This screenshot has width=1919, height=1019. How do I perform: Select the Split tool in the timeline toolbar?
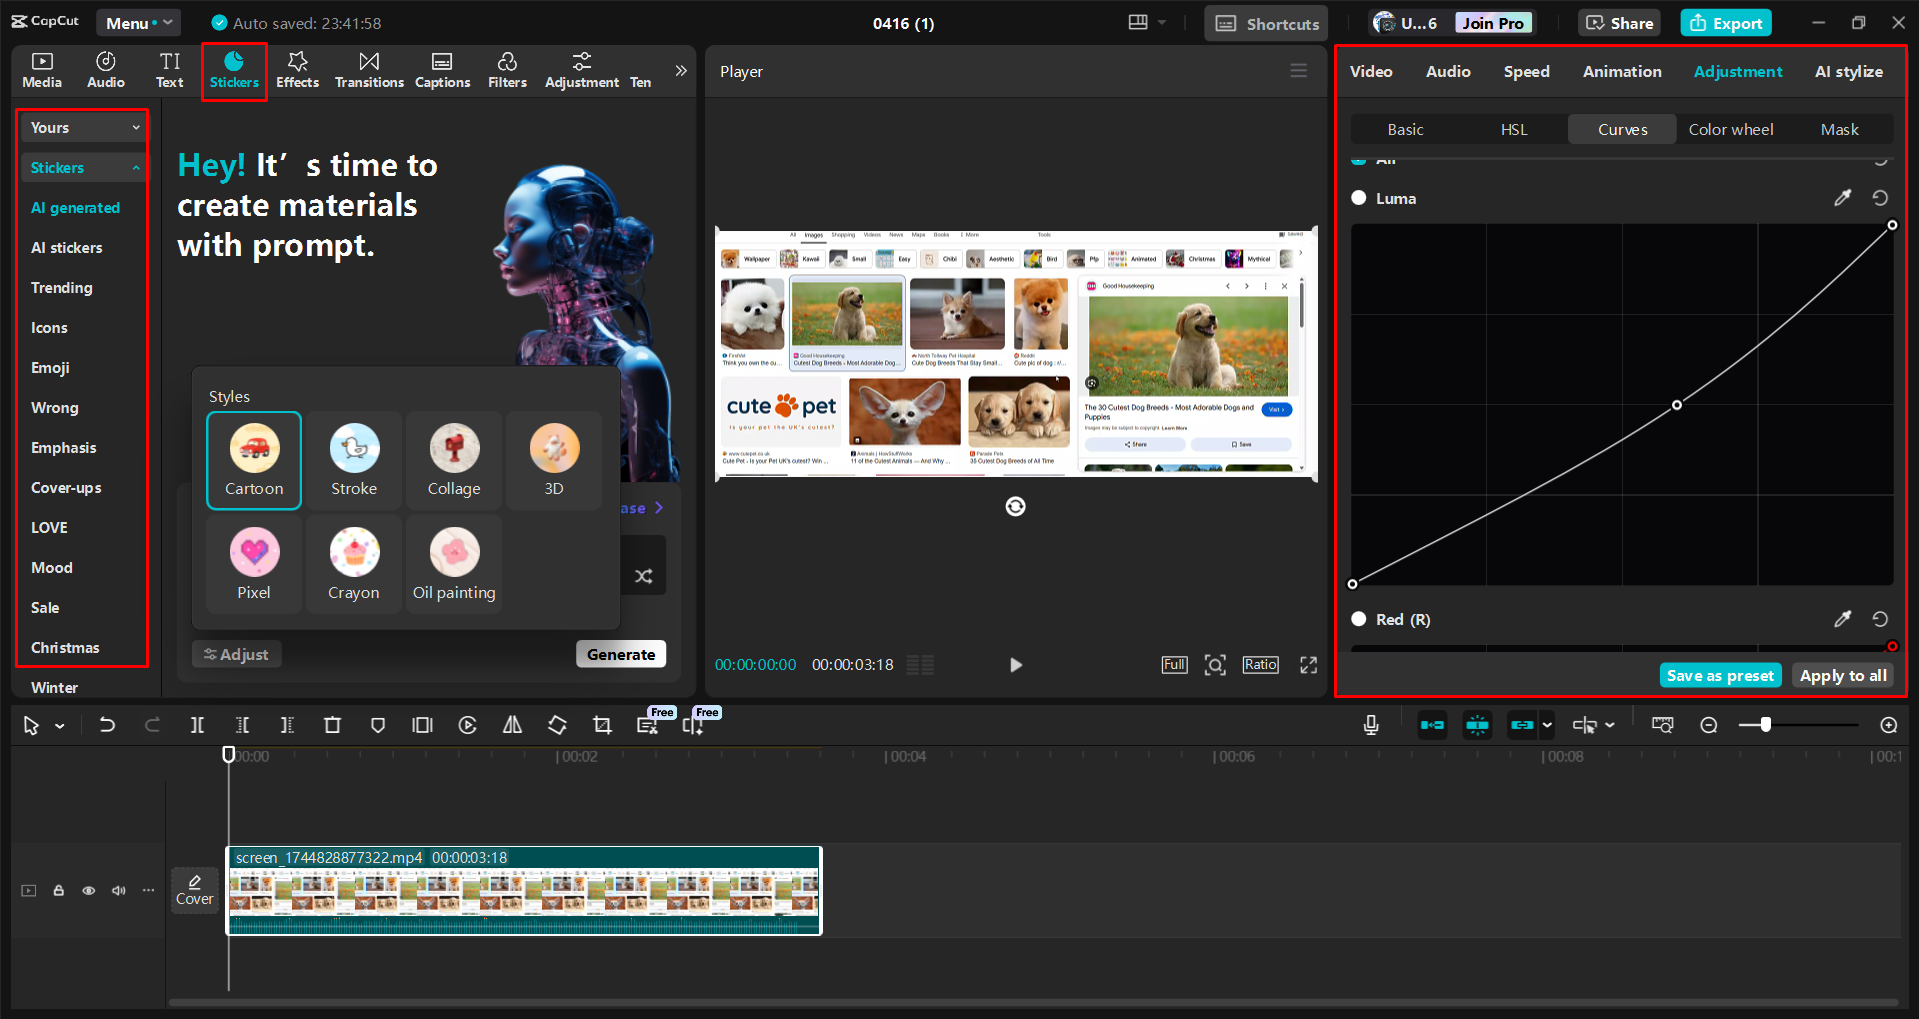[197, 725]
